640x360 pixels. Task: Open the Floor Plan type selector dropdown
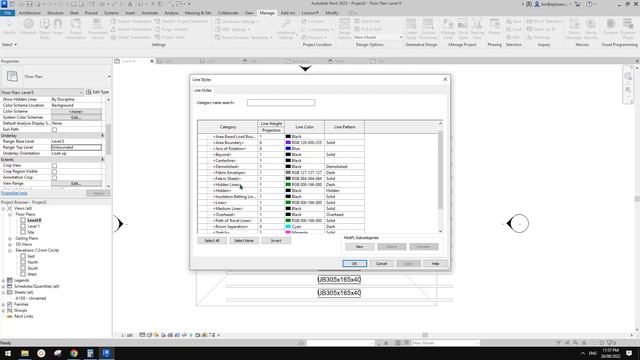pos(109,76)
